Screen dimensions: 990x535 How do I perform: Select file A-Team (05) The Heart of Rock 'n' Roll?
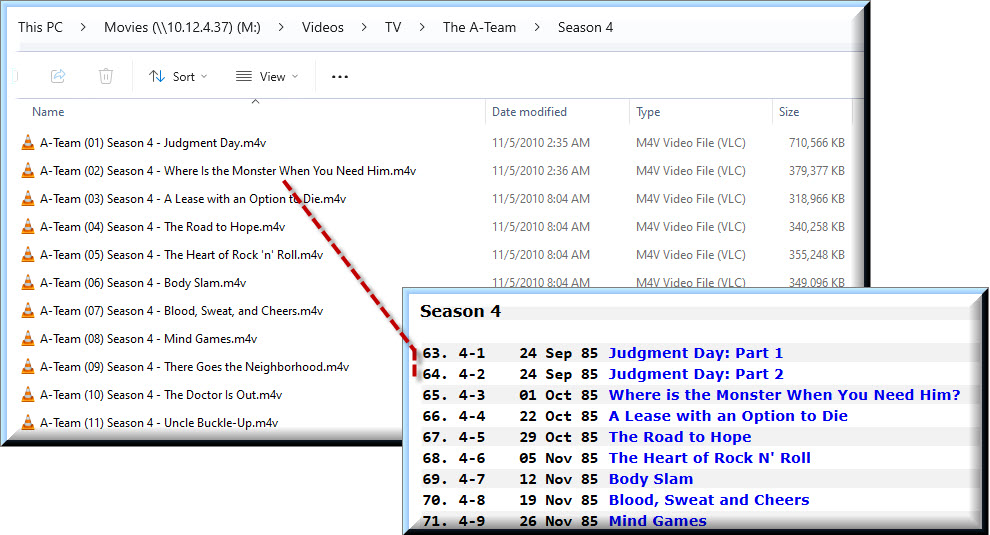181,255
